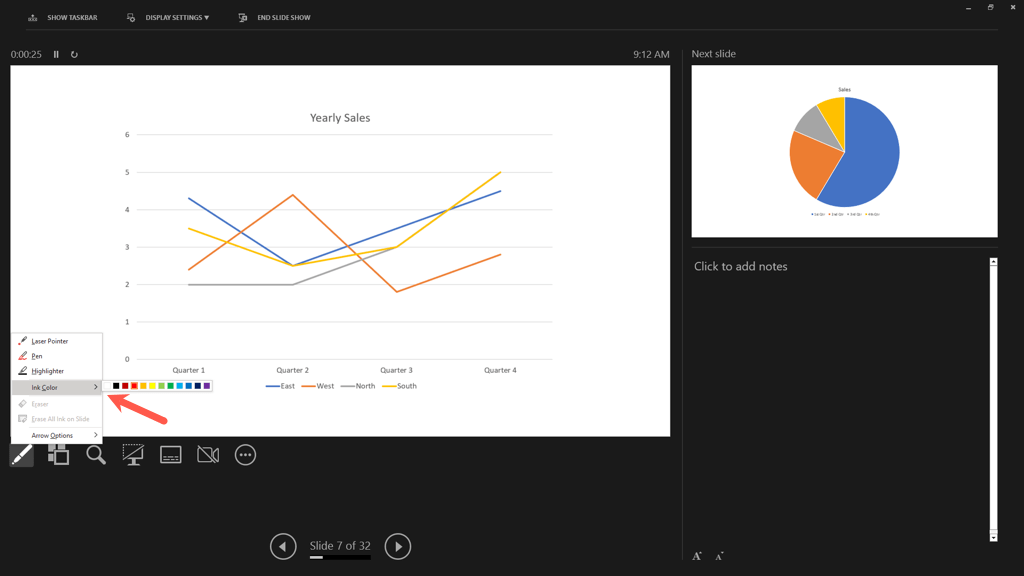The width and height of the screenshot is (1024, 576).
Task: Pick the medium blue ink color swatch
Action: pyautogui.click(x=189, y=386)
